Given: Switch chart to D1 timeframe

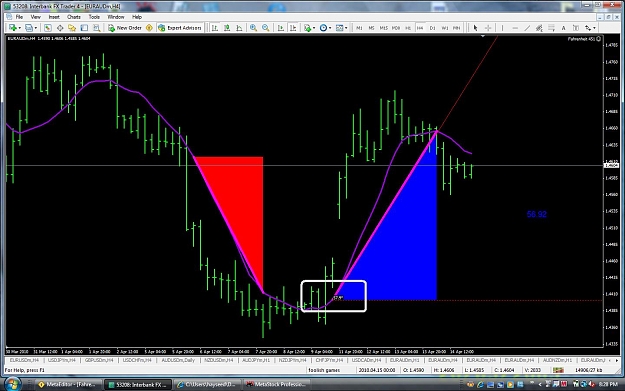Looking at the screenshot, I should click(x=432, y=28).
